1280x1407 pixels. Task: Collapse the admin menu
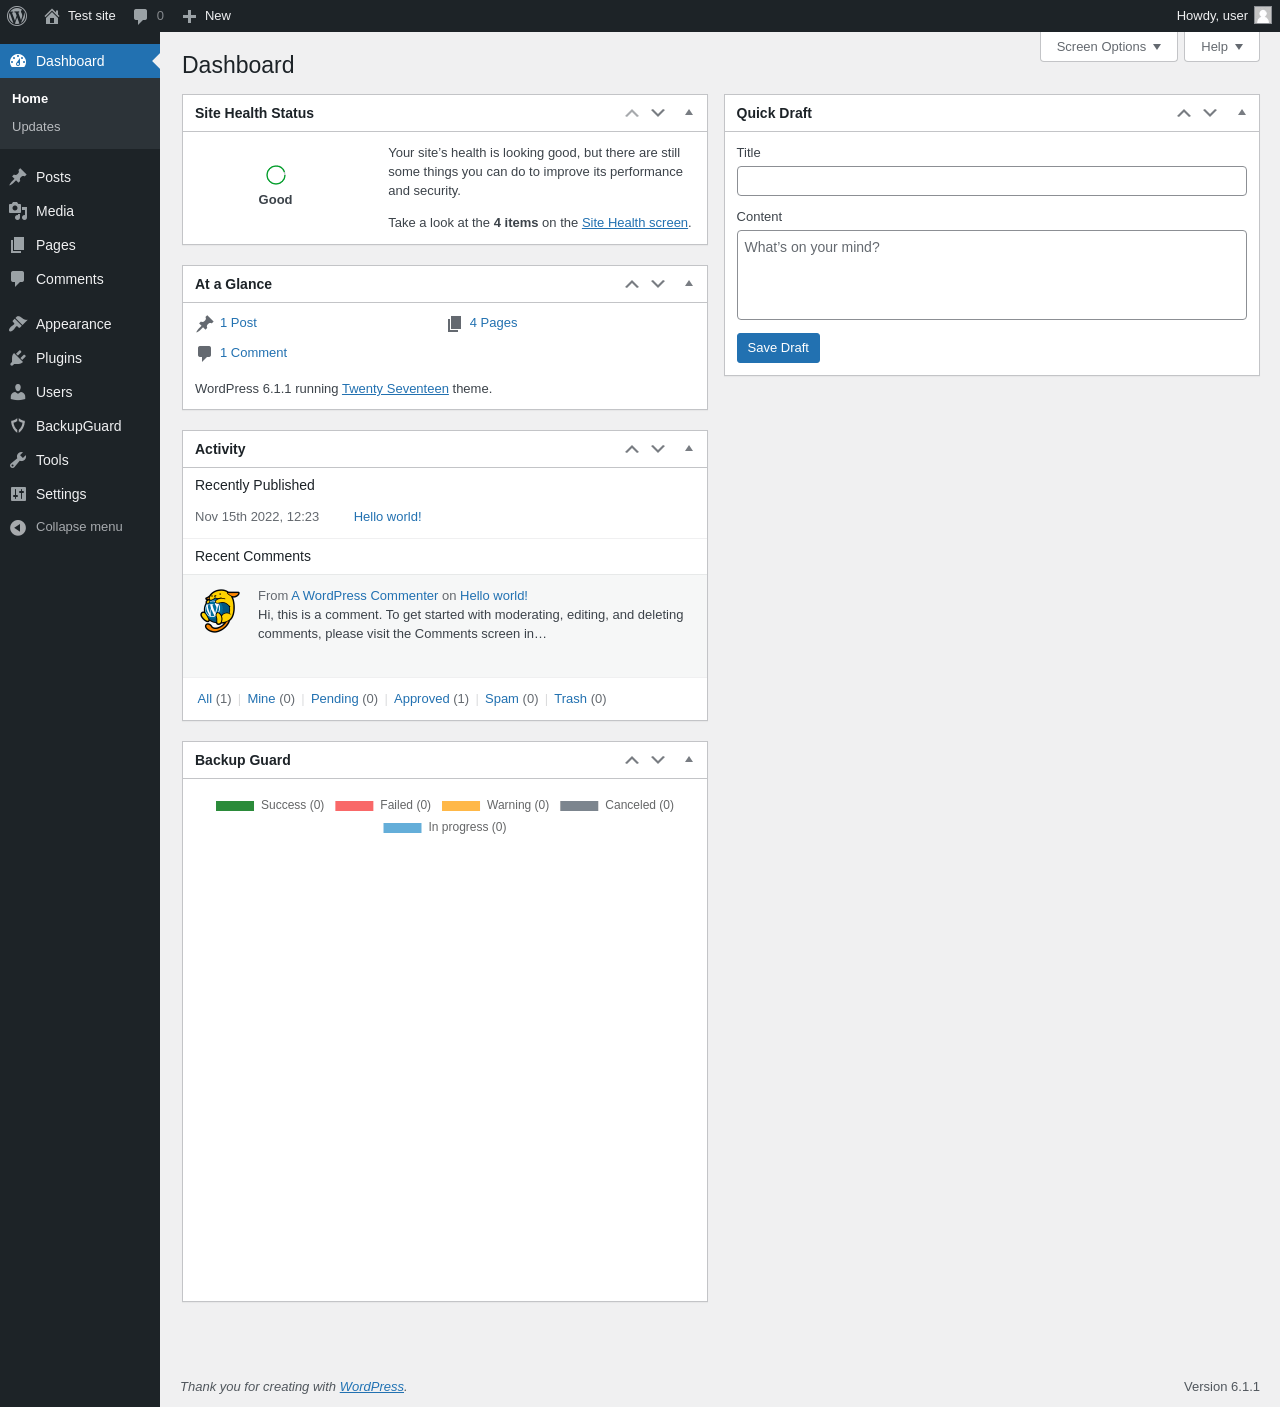(x=66, y=527)
